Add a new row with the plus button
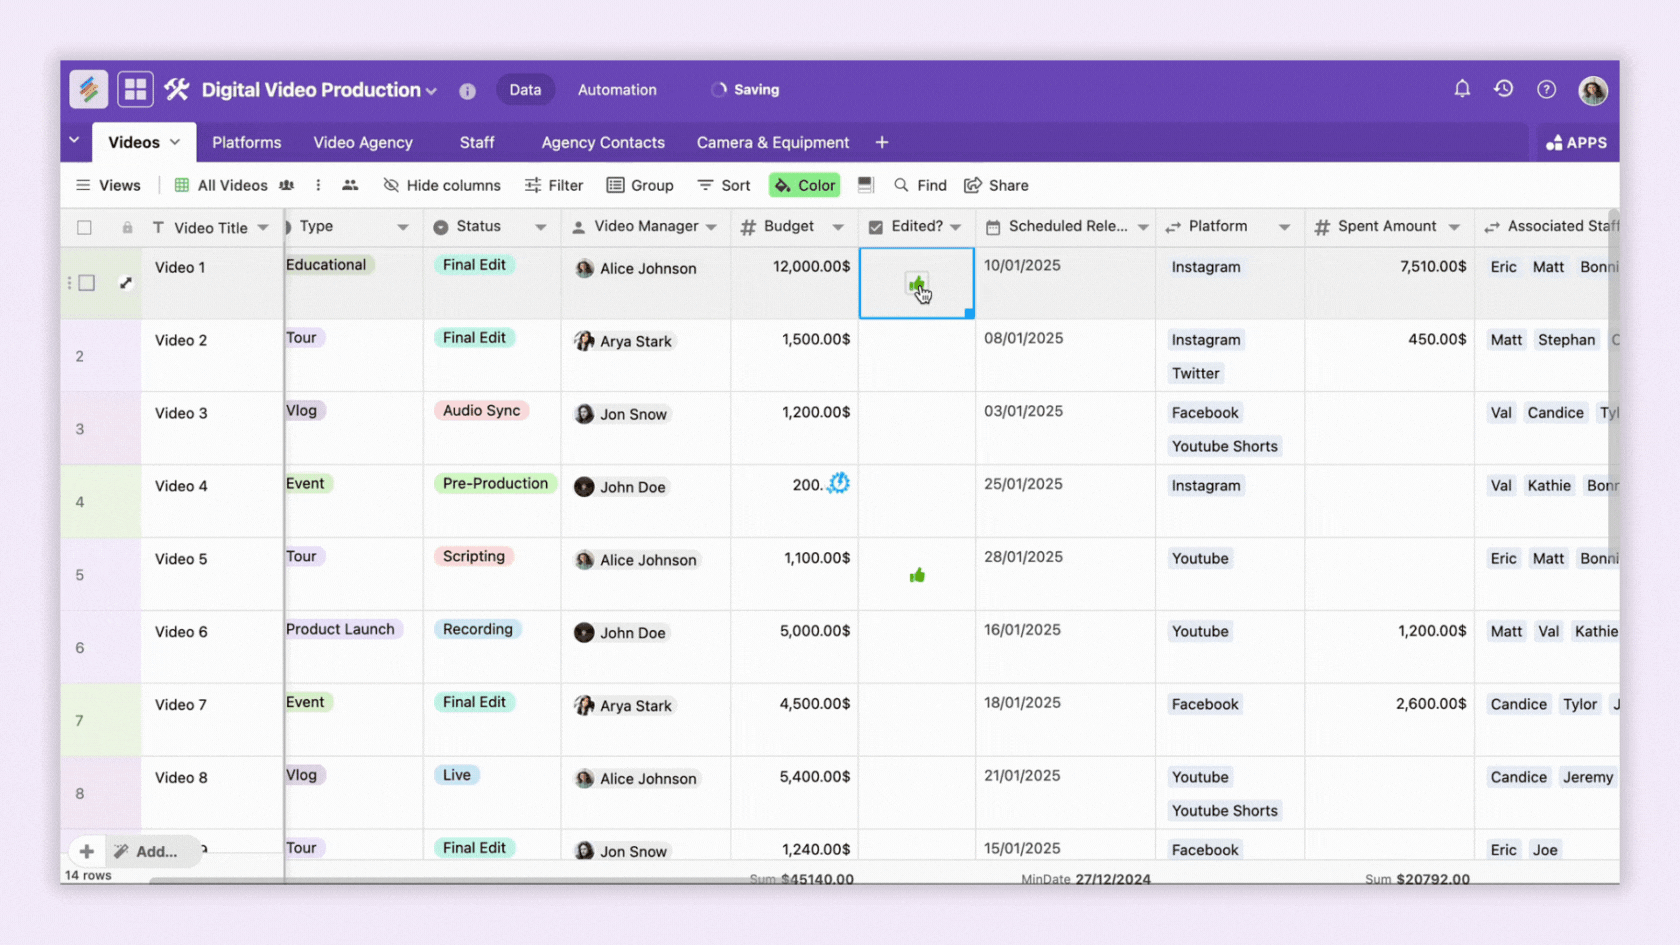The height and width of the screenshot is (945, 1680). click(87, 851)
